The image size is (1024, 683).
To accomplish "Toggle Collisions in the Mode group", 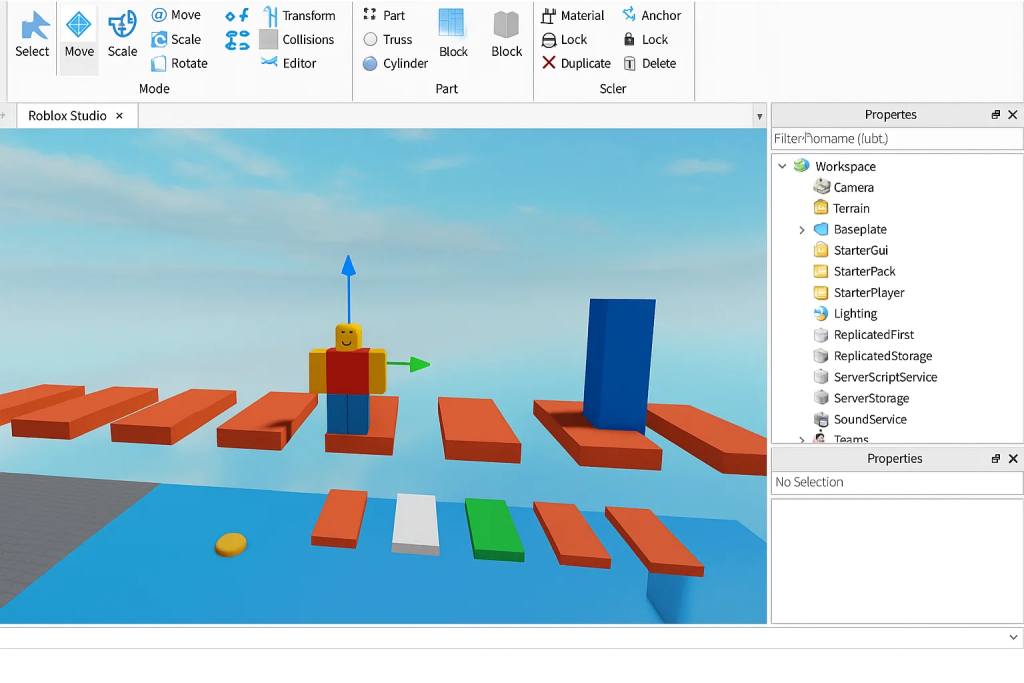I will 297,39.
